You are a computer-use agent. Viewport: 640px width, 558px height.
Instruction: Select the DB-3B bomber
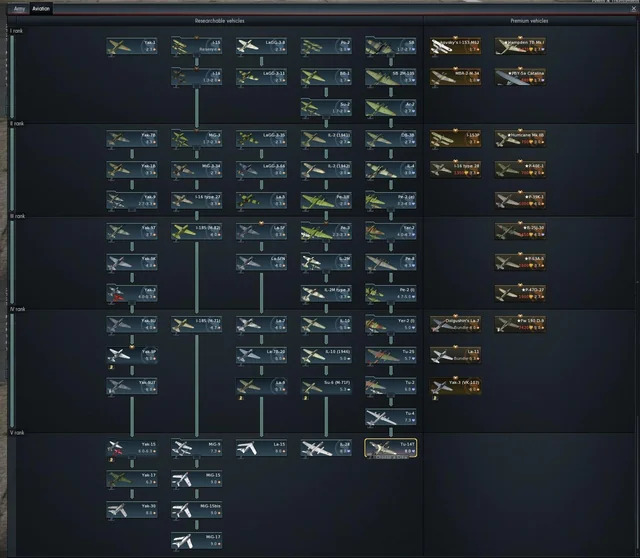pos(391,139)
